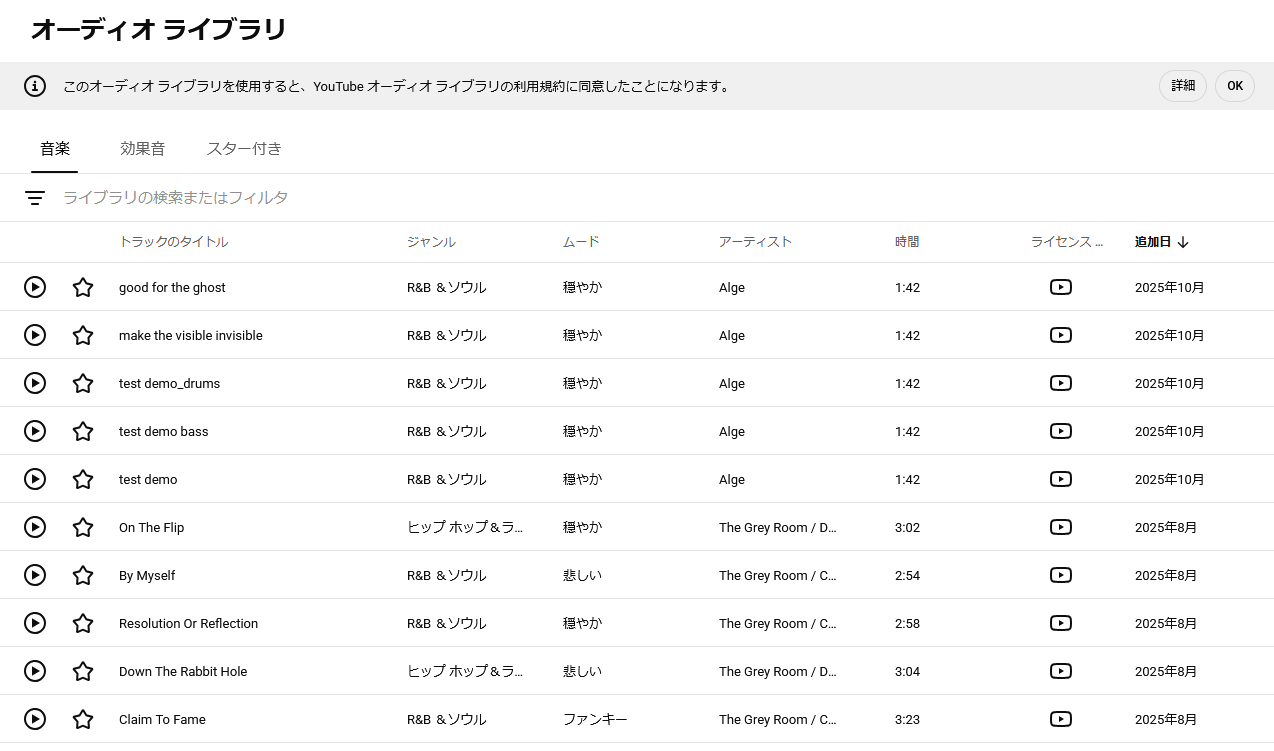Sort tracks by 時間 column header
Image resolution: width=1274 pixels, height=751 pixels.
(906, 242)
